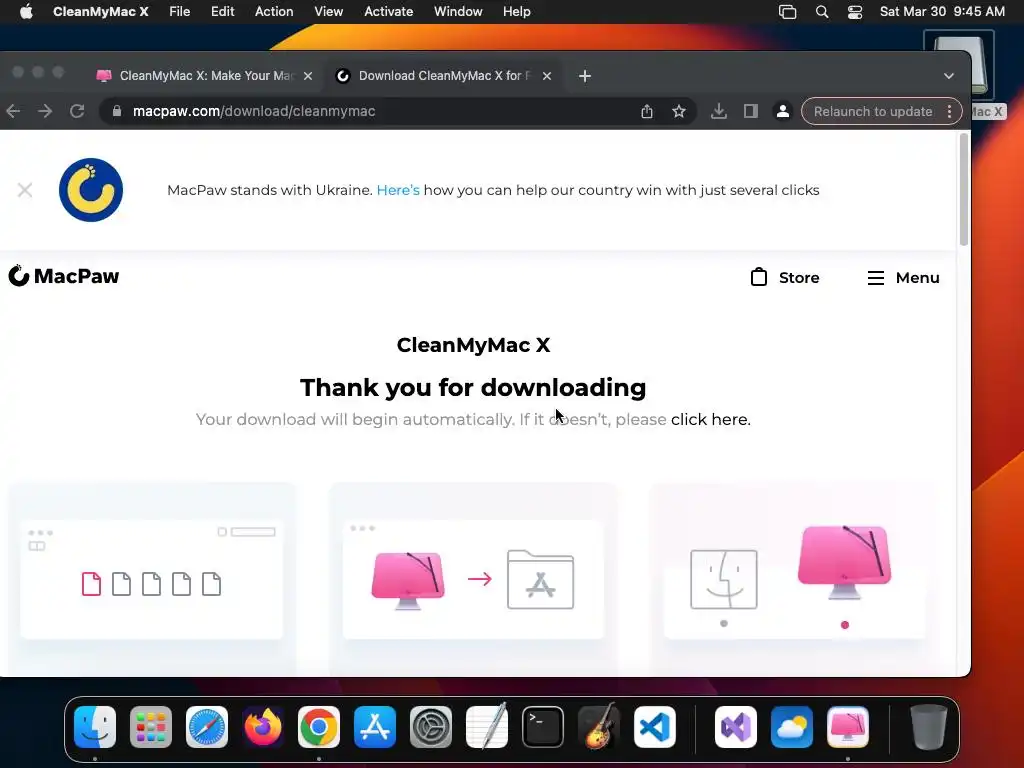Open the CleanMyMac X application menu
Screen dimensions: 1024x768
click(101, 12)
